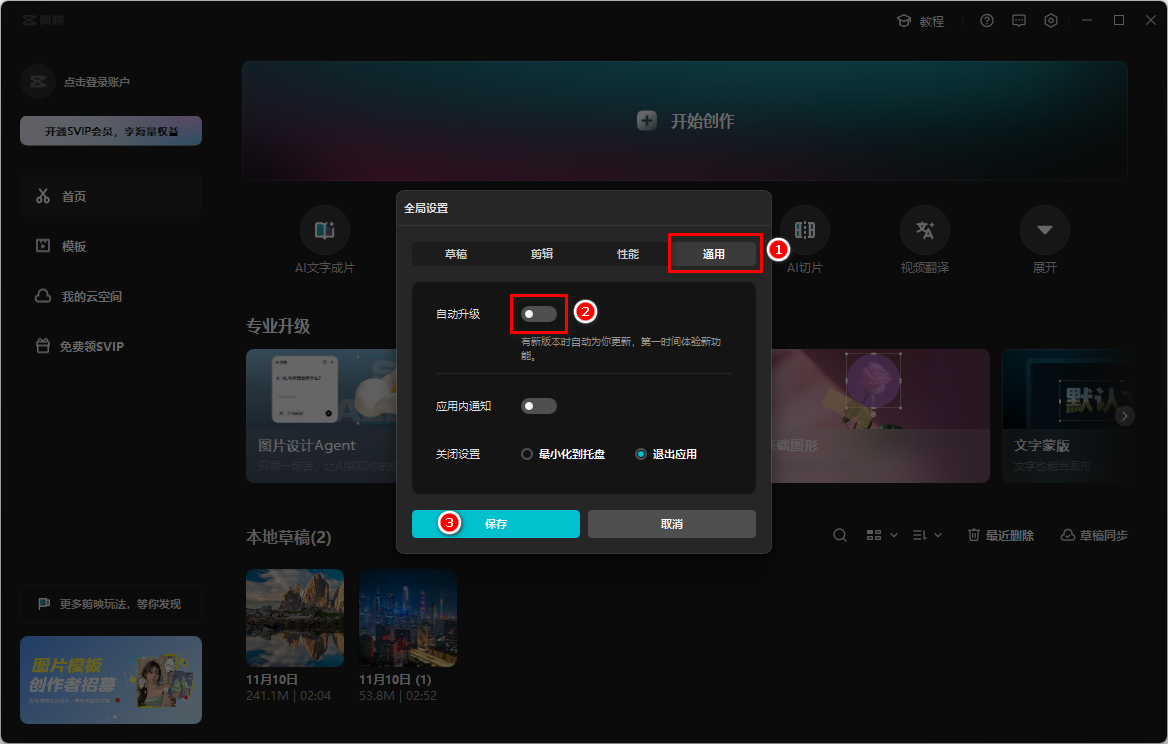Screen dimensions: 1168x744
Task: Open the help question mark icon
Action: (987, 20)
